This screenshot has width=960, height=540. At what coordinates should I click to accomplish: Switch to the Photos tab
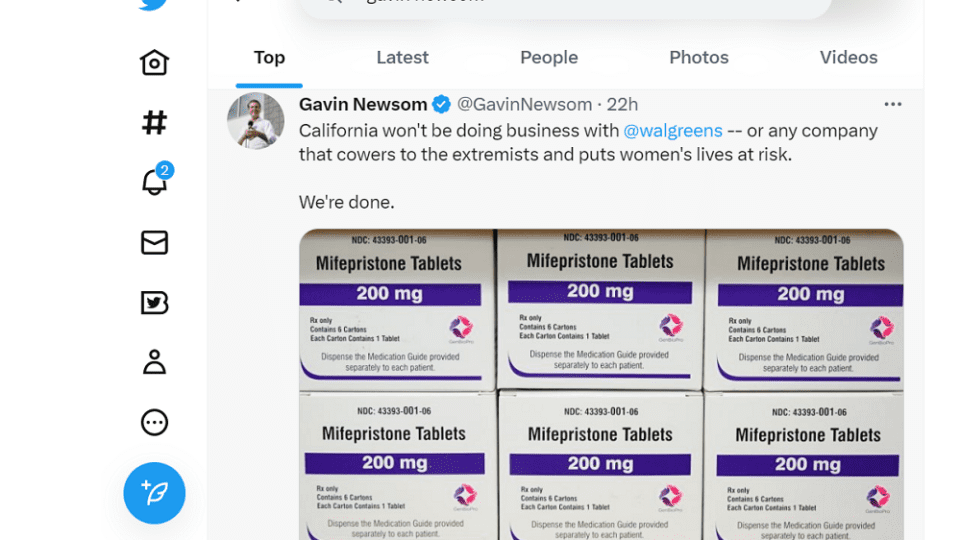699,58
